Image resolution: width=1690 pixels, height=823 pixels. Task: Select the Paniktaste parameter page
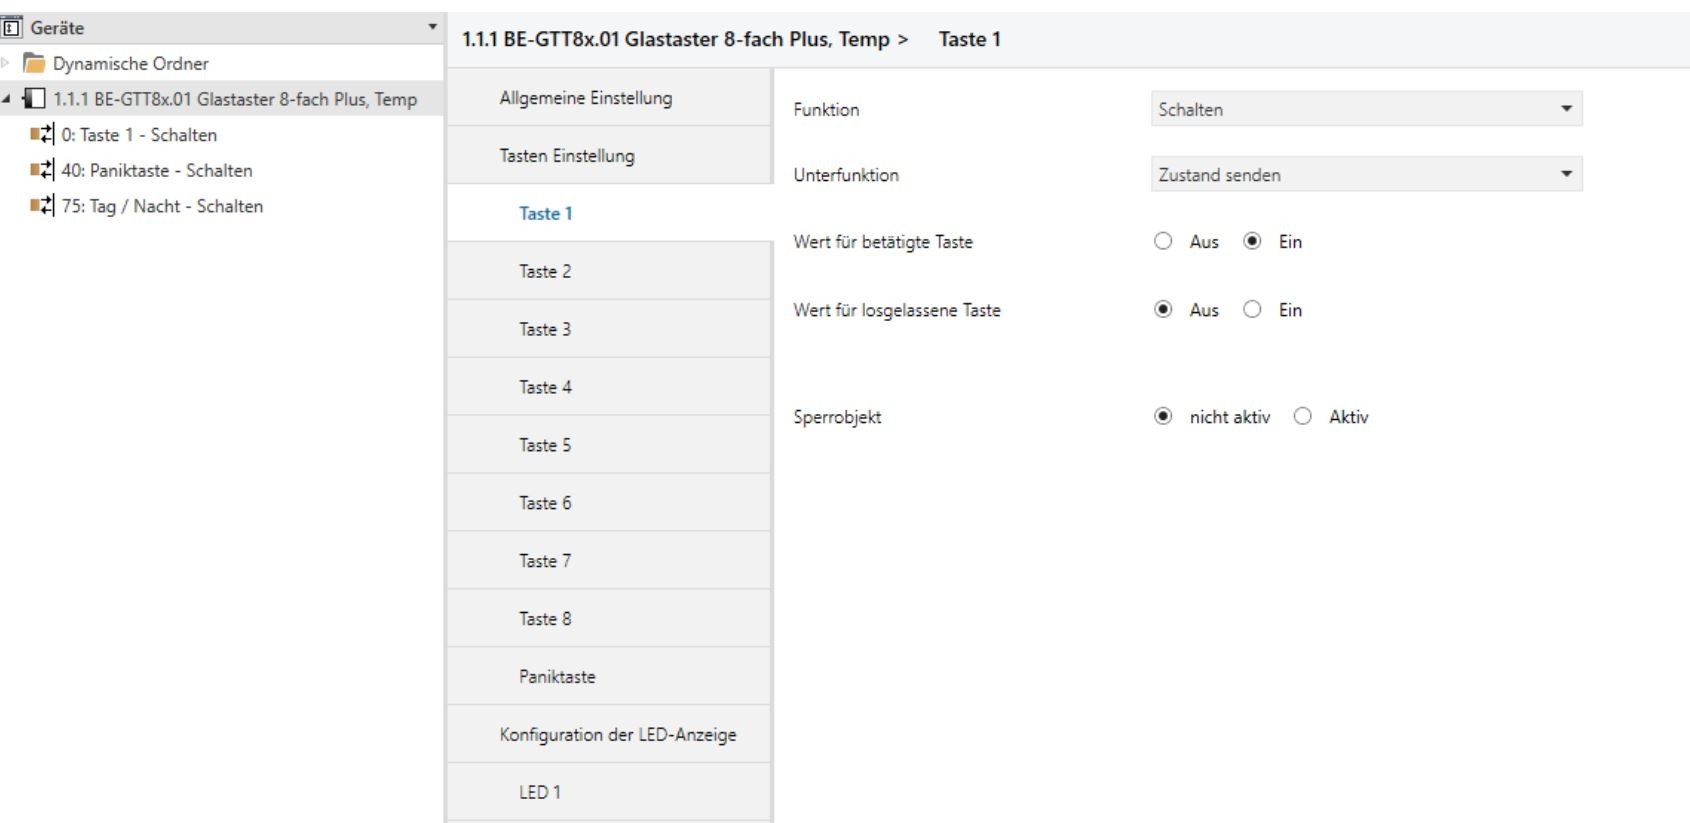(x=557, y=677)
